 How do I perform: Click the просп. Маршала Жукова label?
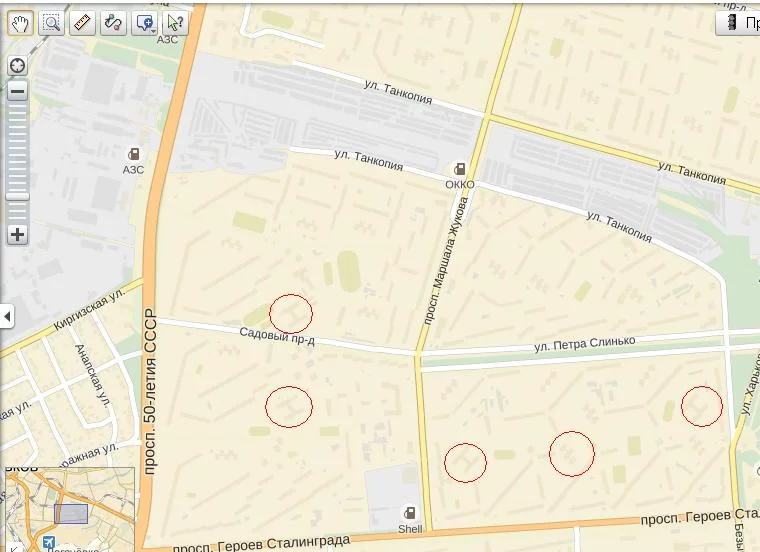coord(445,260)
